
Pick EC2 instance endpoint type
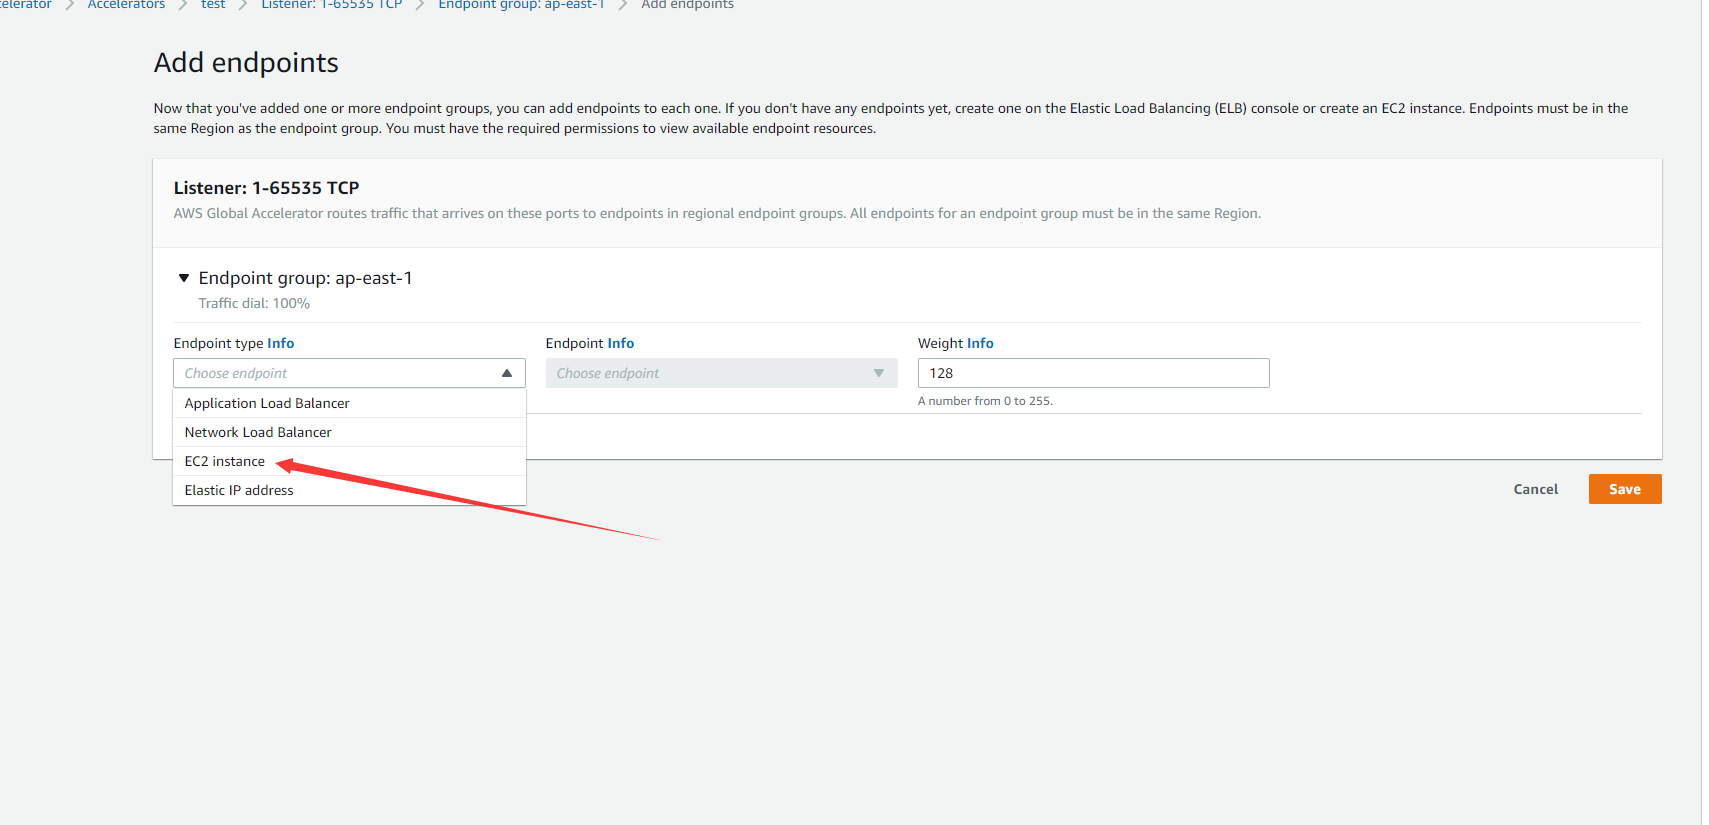coord(225,461)
